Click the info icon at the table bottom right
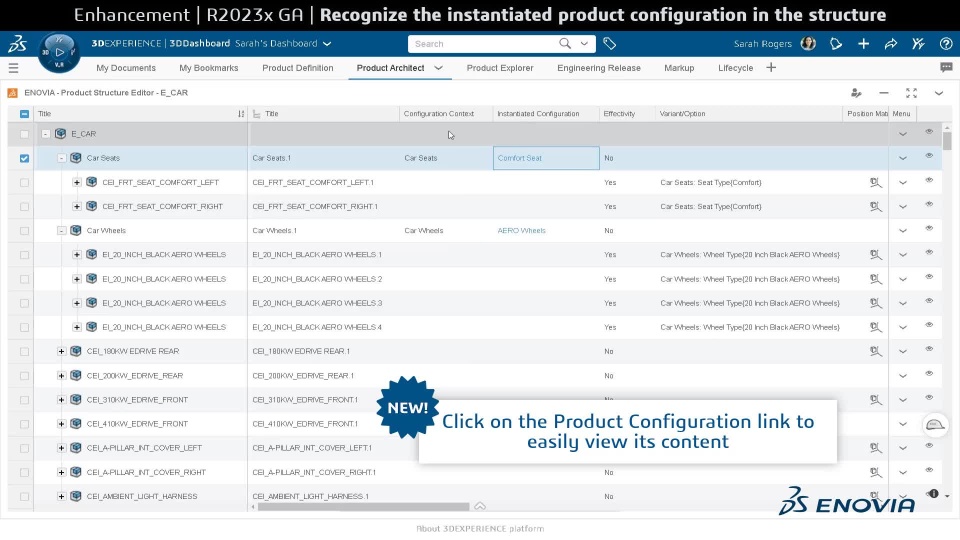 [x=933, y=493]
